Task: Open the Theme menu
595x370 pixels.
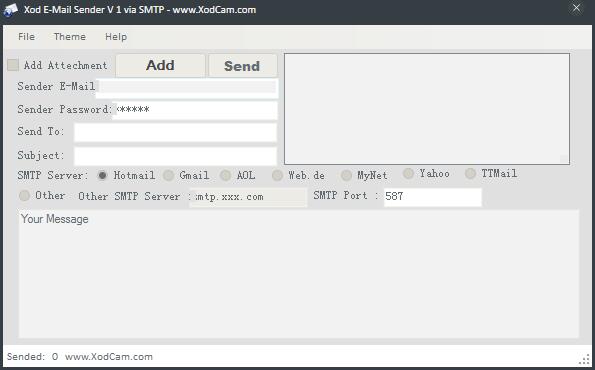Action: pyautogui.click(x=70, y=37)
